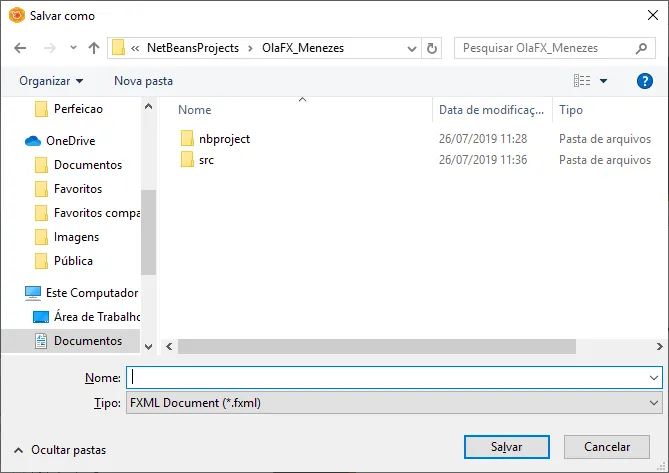
Task: Sort by the Data de modificação column
Action: point(491,110)
